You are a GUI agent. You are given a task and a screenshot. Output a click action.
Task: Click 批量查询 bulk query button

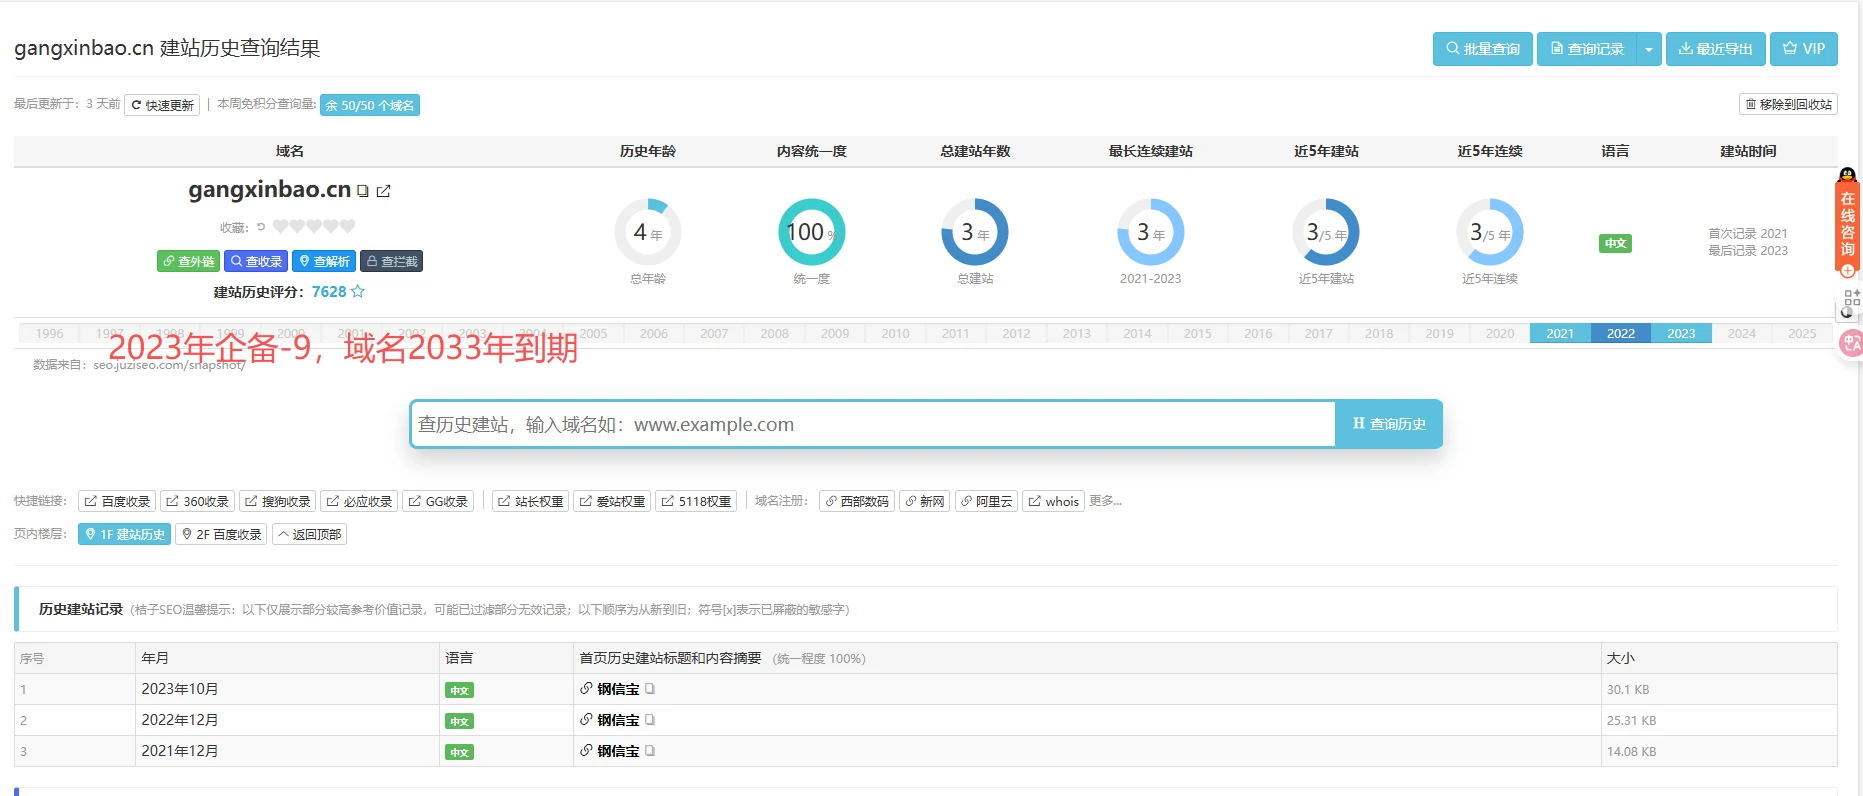point(1482,49)
